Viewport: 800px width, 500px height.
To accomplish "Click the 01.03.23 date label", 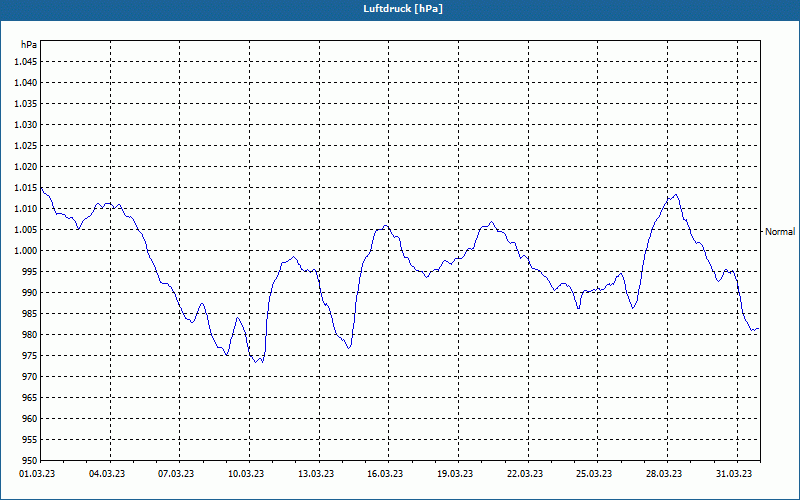I will click(x=37, y=473).
